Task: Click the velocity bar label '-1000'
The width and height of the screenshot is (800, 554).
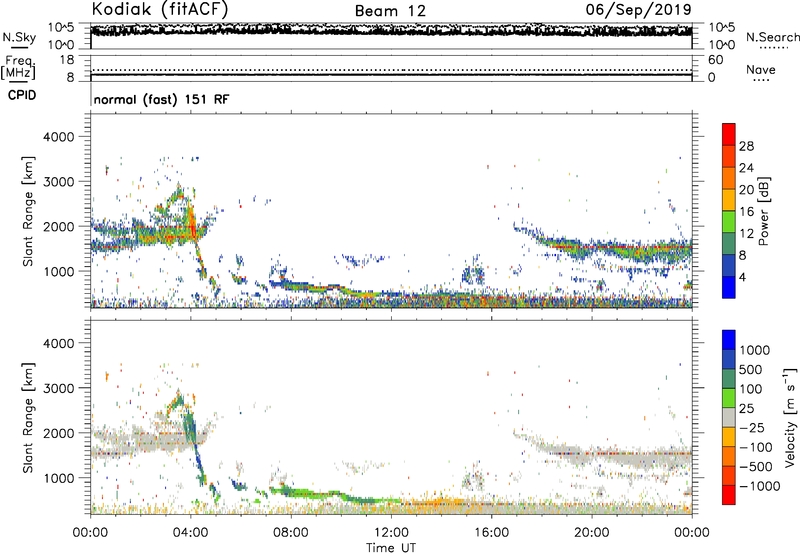Action: [759, 486]
